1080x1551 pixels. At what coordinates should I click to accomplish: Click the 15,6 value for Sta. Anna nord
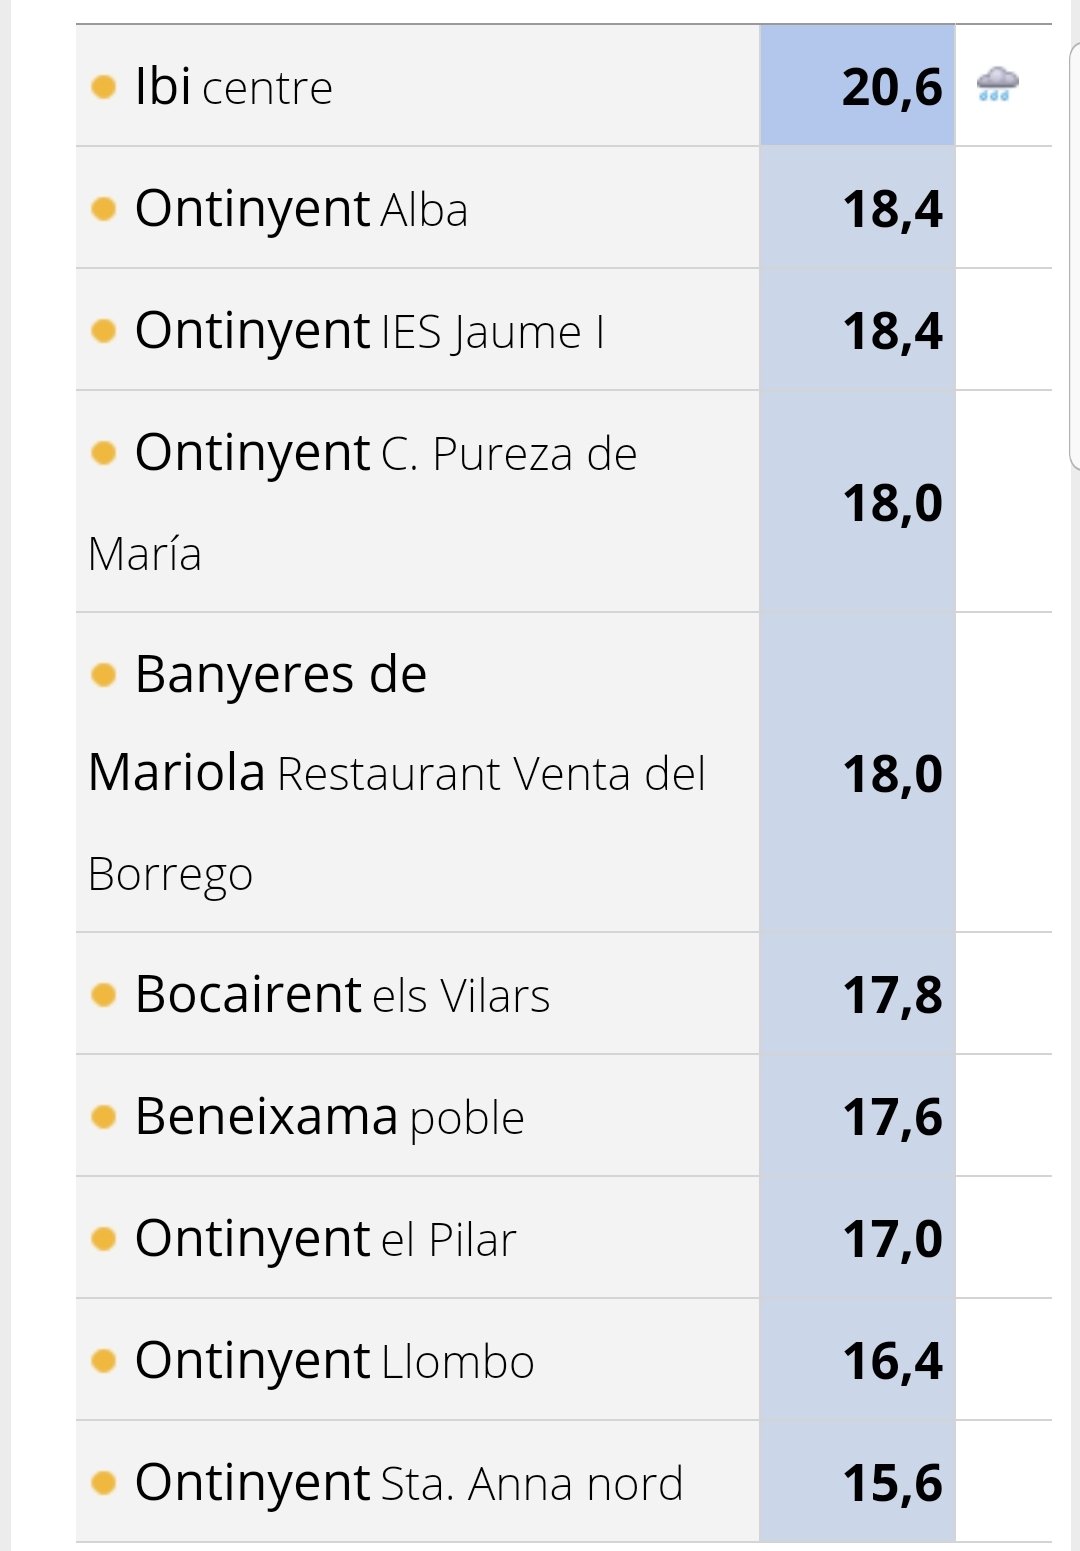coord(892,1483)
